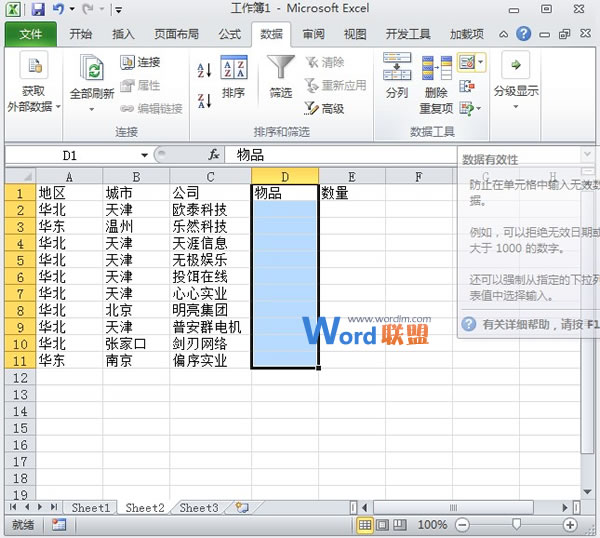Click cell 欧泰科技 in column C

[x=210, y=210]
